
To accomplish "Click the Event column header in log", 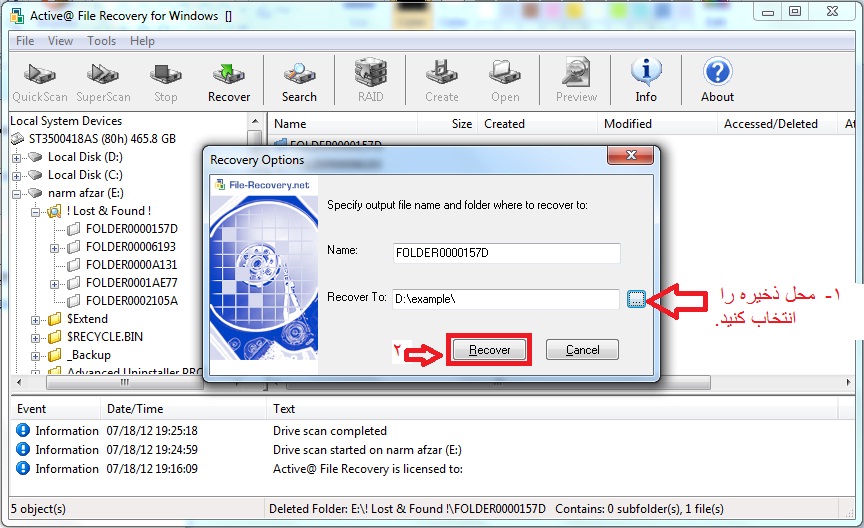I will tap(56, 409).
